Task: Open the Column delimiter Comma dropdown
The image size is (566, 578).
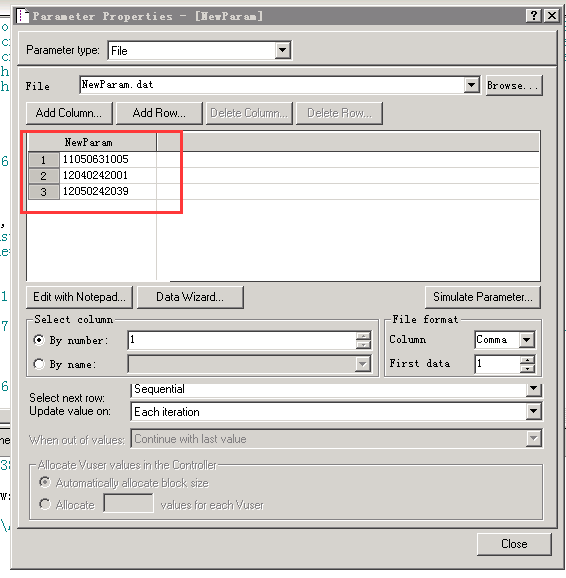Action: [x=527, y=340]
